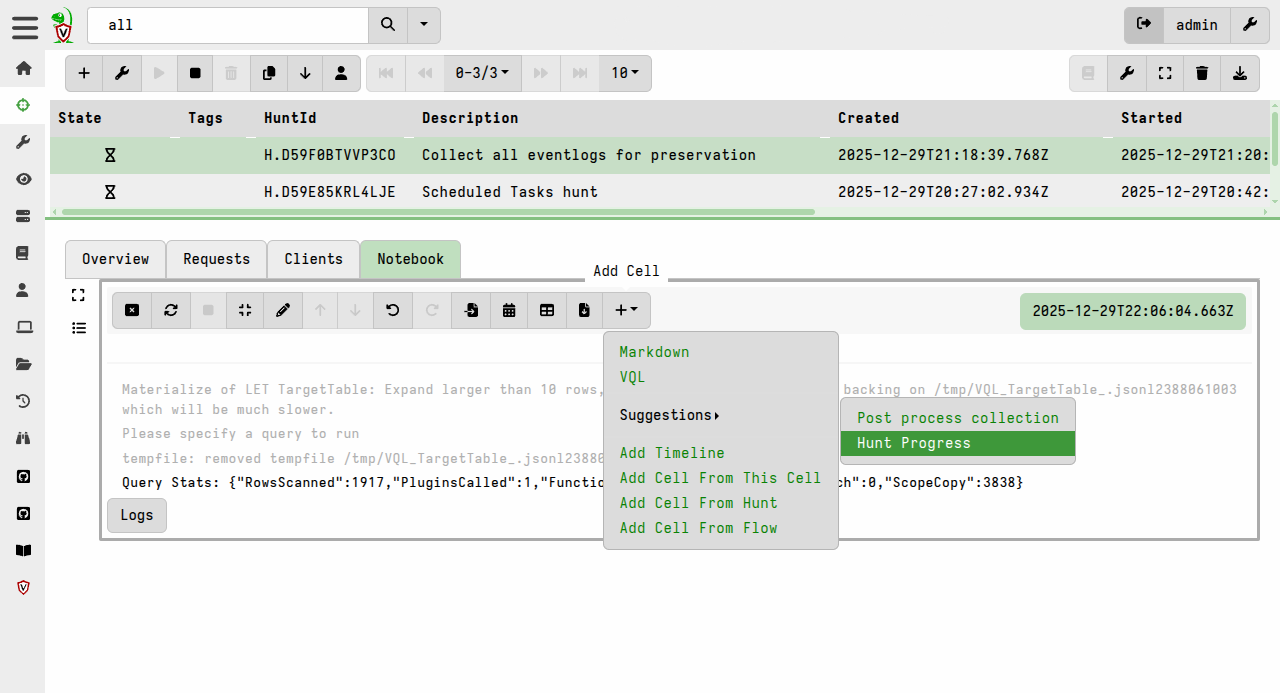Toggle notebook fullscreen icon beside the cell
This screenshot has height=693, width=1280.
click(x=79, y=295)
